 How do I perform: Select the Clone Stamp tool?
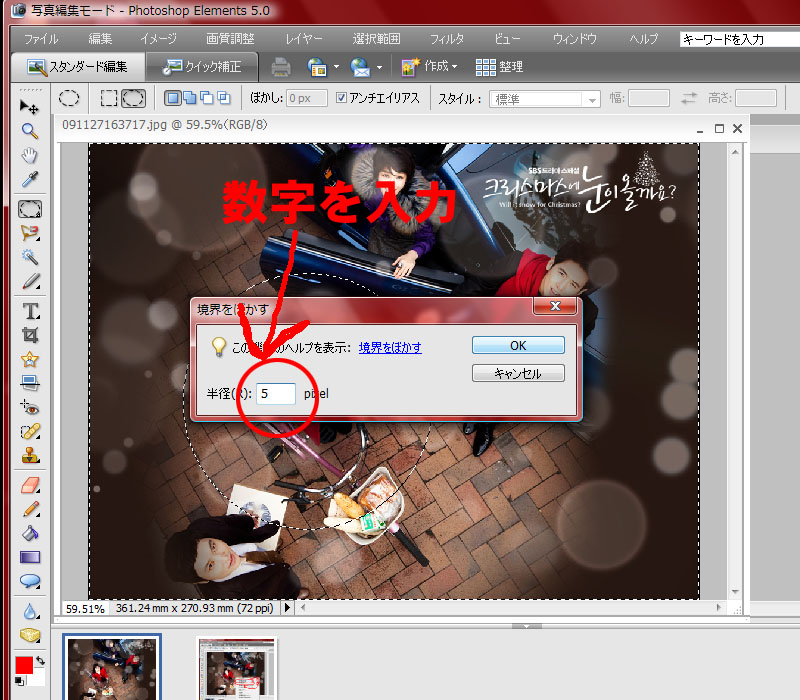(x=30, y=456)
